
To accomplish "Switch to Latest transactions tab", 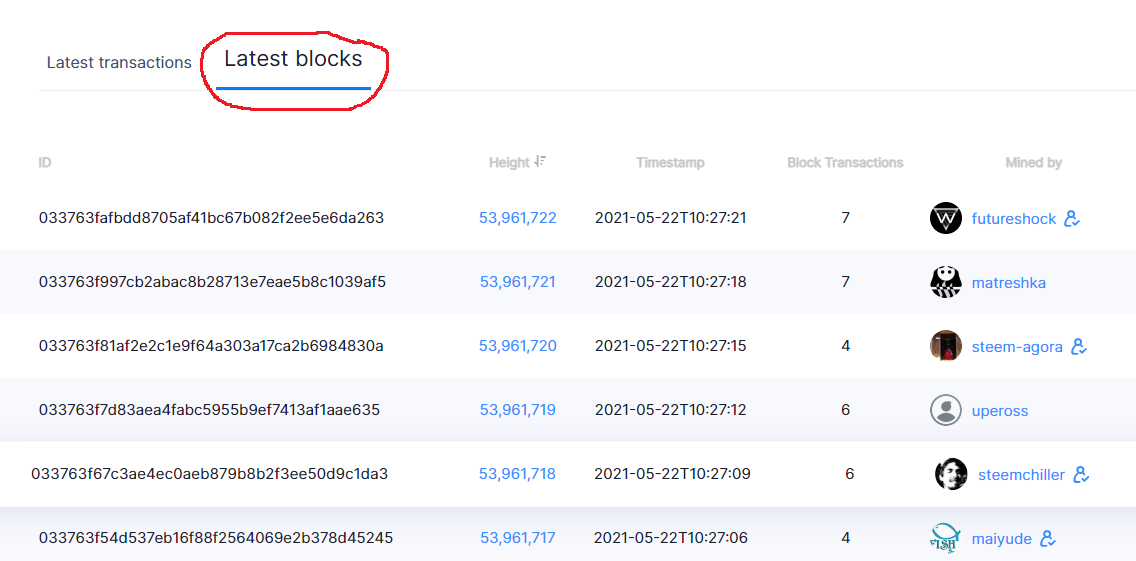I will pos(119,63).
